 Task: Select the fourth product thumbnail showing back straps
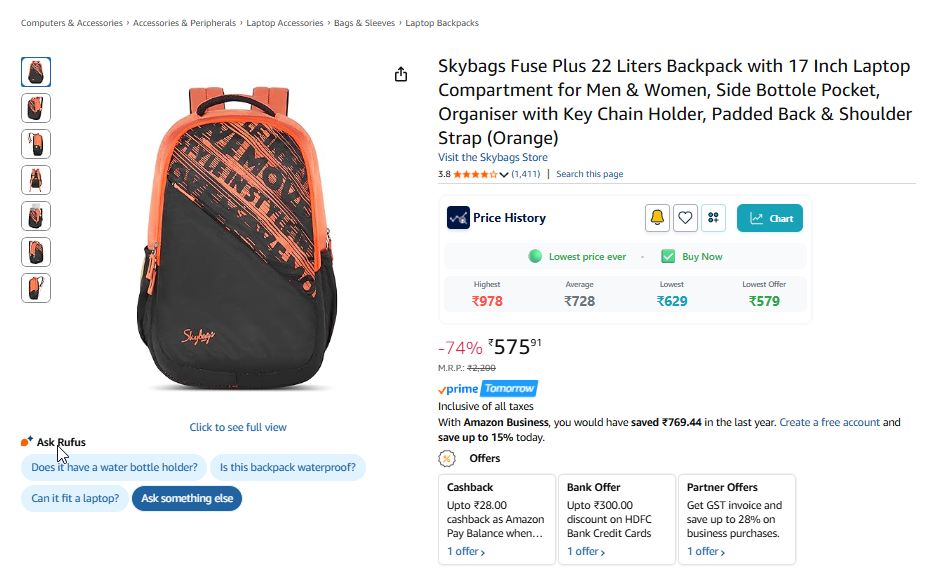[36, 180]
